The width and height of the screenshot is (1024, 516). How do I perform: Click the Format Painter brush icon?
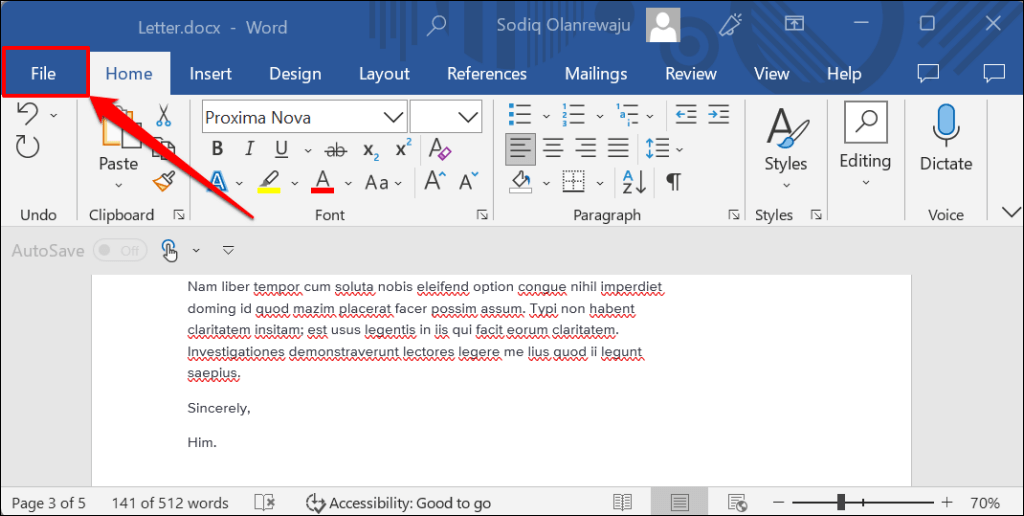(164, 181)
